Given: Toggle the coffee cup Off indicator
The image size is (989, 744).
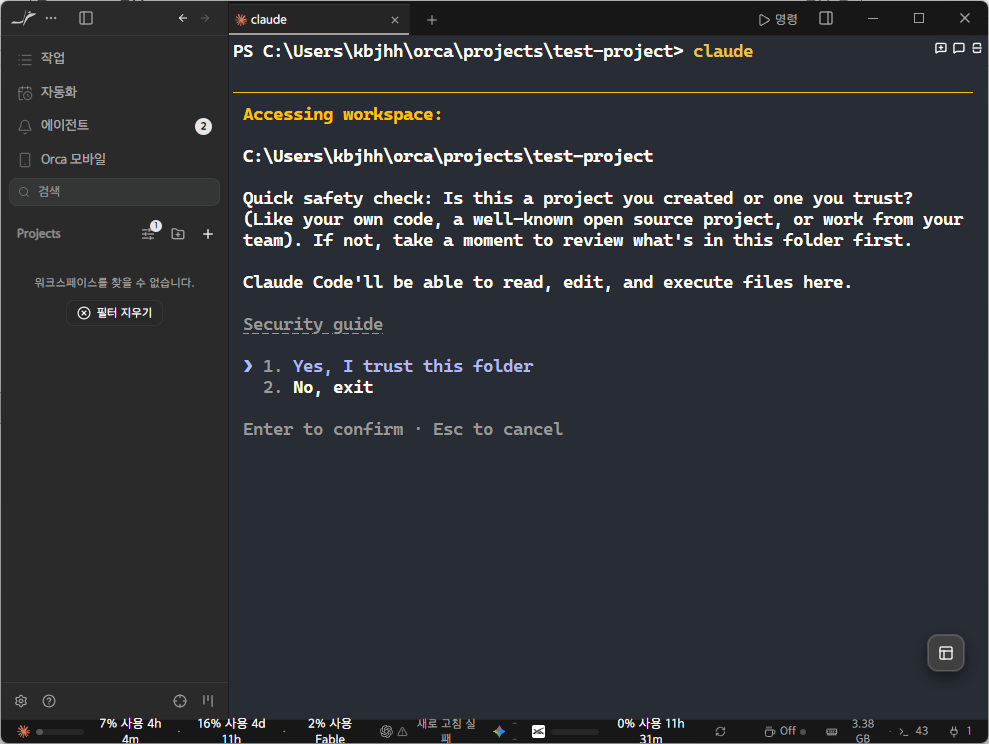Looking at the screenshot, I should point(785,731).
